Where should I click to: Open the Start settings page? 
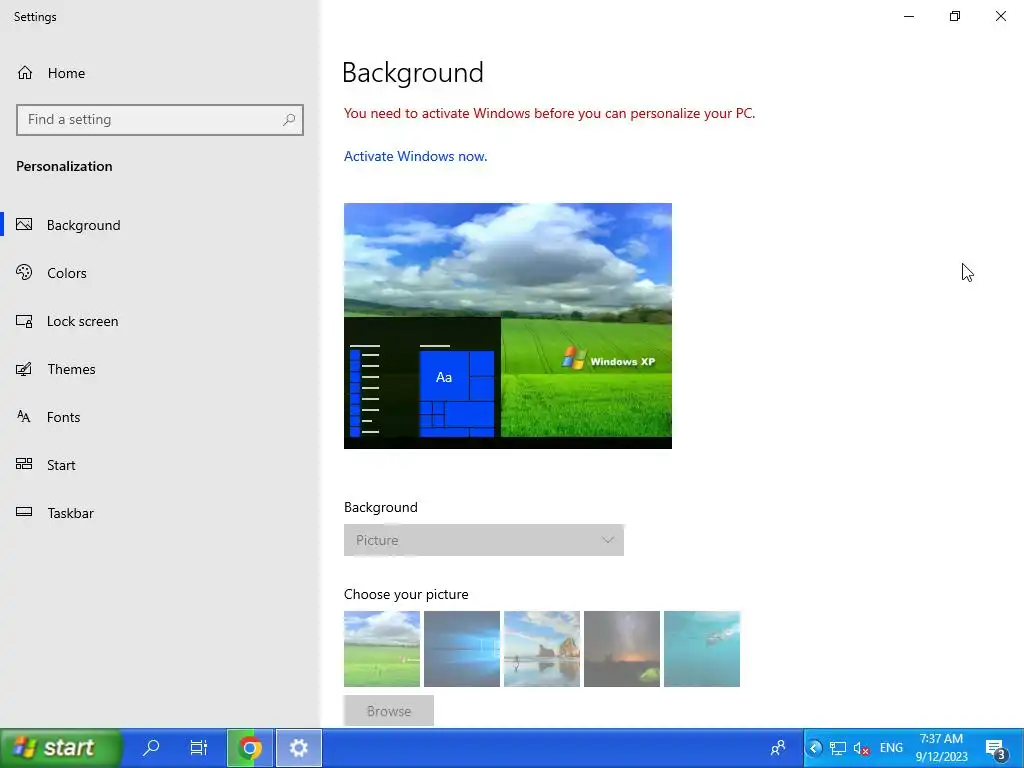click(x=160, y=465)
